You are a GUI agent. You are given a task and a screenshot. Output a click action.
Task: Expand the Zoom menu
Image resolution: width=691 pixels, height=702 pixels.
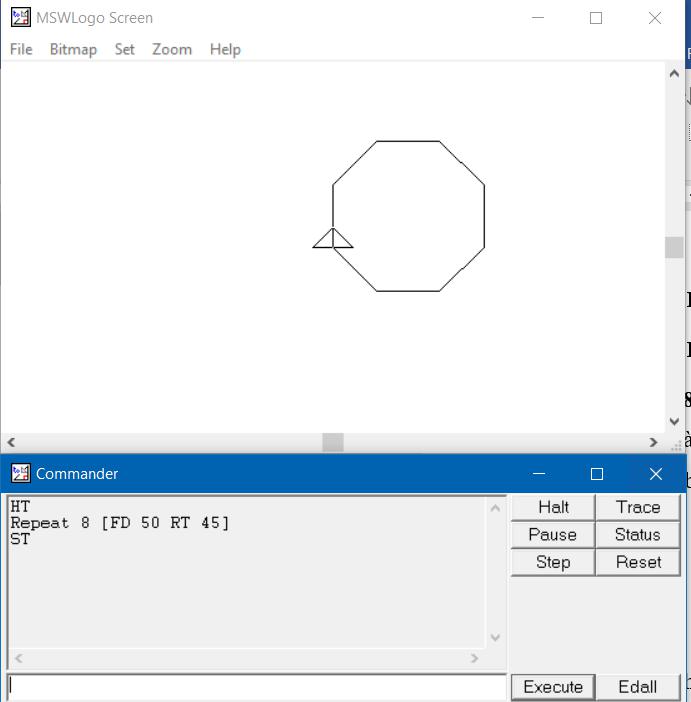pyautogui.click(x=171, y=49)
